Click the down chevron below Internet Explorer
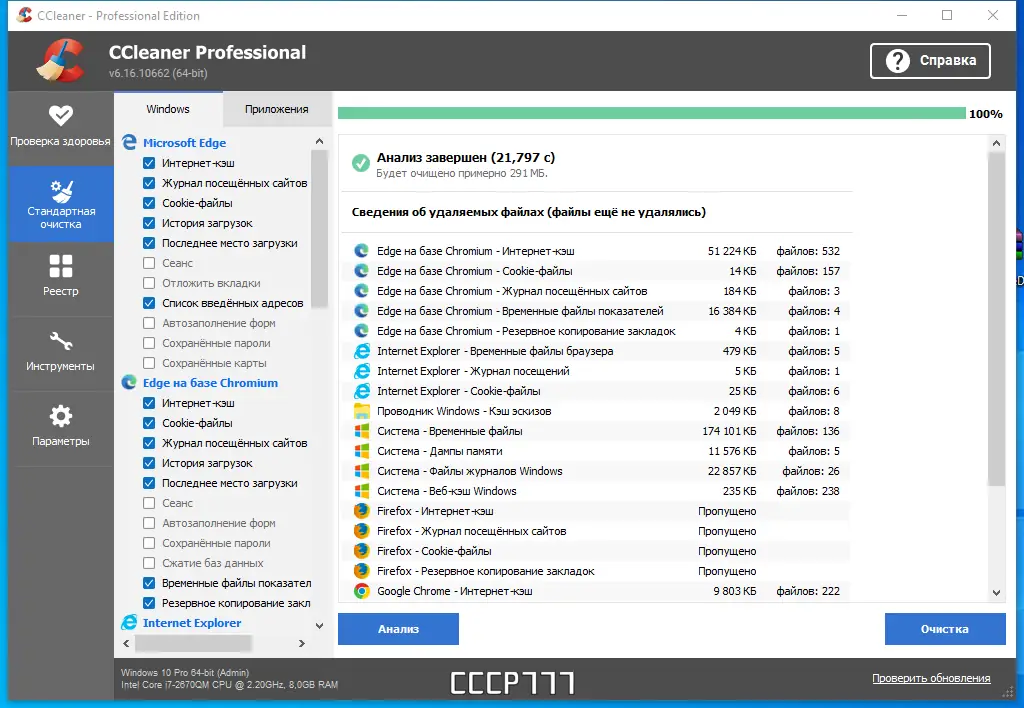Viewport: 1024px width, 708px height. click(319, 623)
